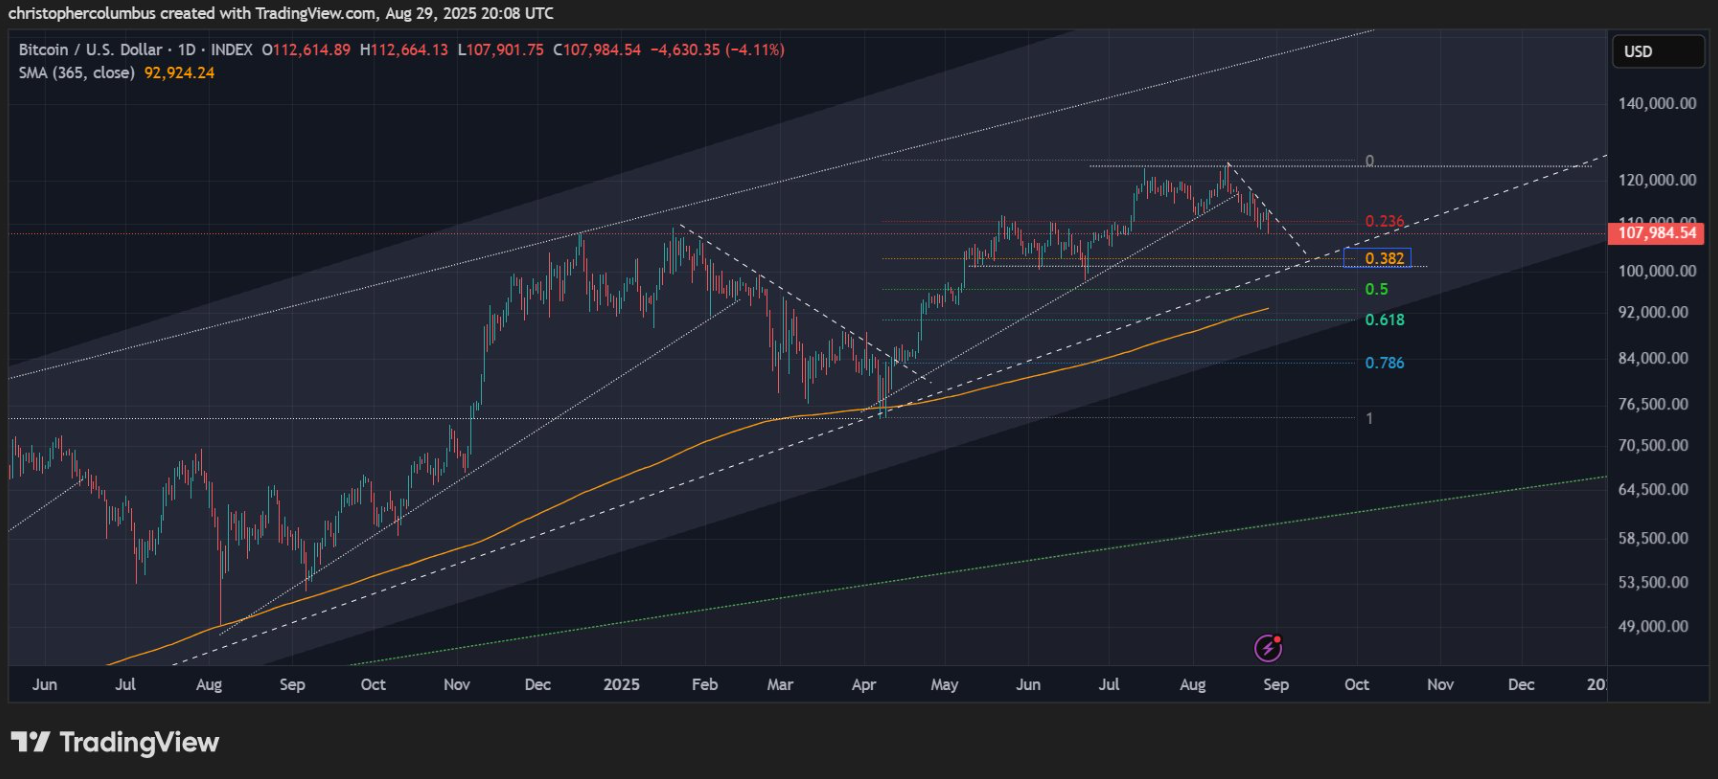Click the orange SMA value 92,924.24
The image size is (1718, 779).
click(x=179, y=73)
